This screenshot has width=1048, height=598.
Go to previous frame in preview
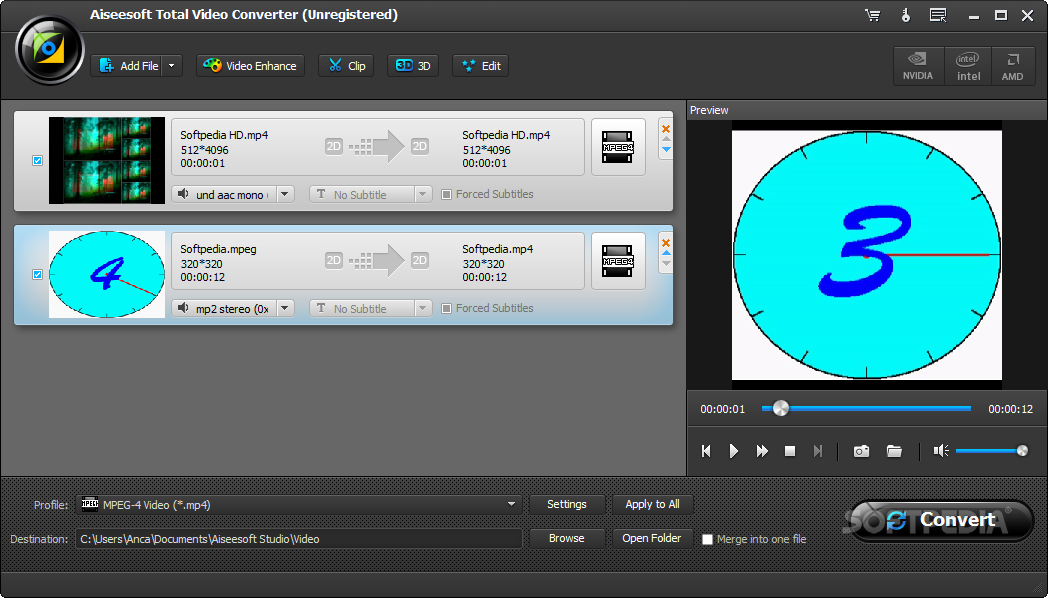click(706, 451)
